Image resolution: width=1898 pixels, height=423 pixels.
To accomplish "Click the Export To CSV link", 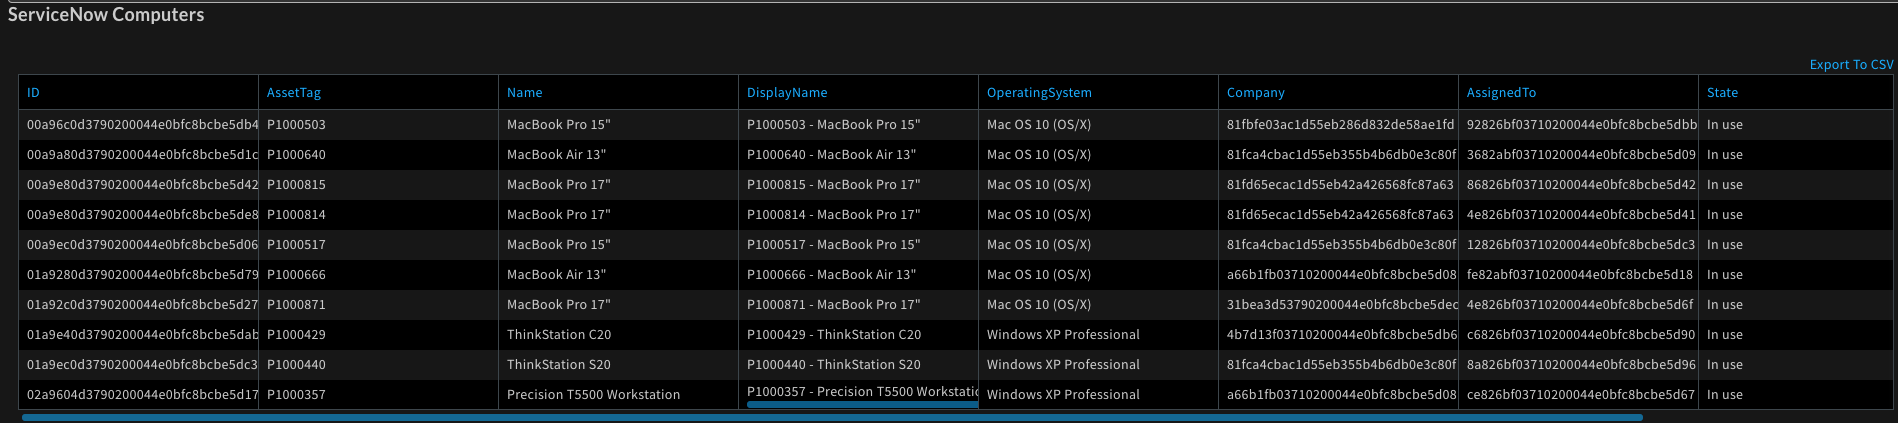I will (1850, 64).
